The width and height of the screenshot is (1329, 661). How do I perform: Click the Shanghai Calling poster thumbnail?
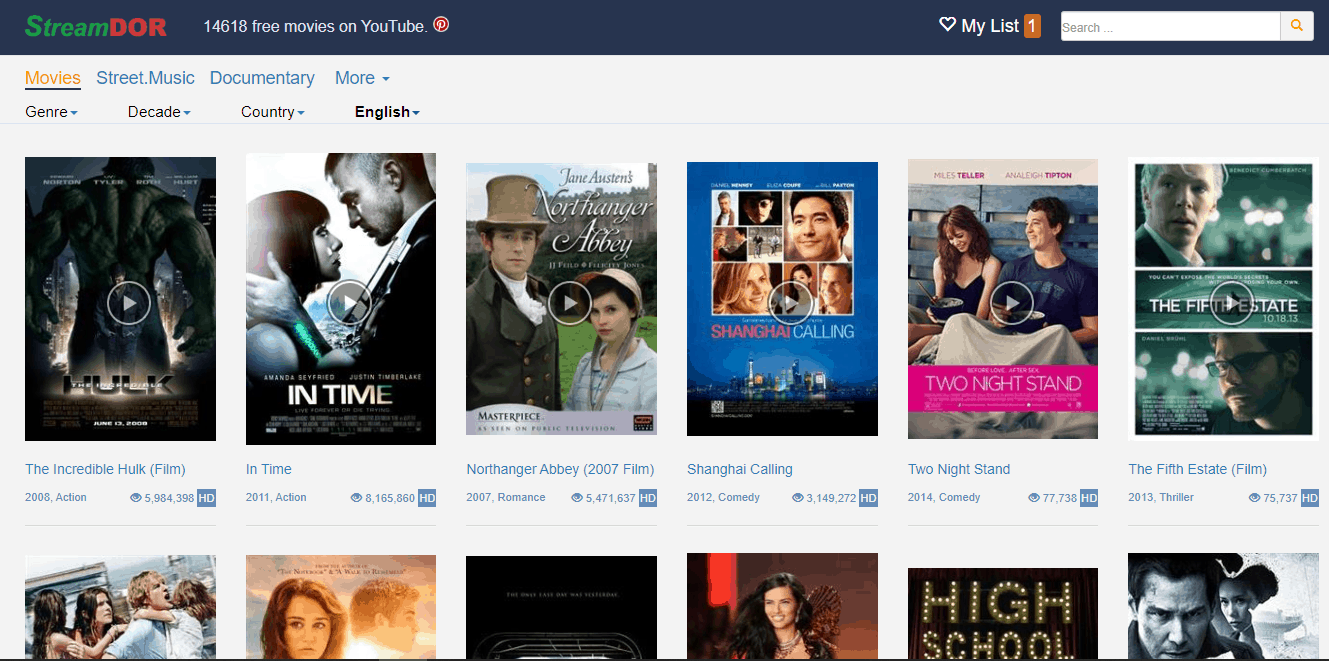pyautogui.click(x=782, y=299)
